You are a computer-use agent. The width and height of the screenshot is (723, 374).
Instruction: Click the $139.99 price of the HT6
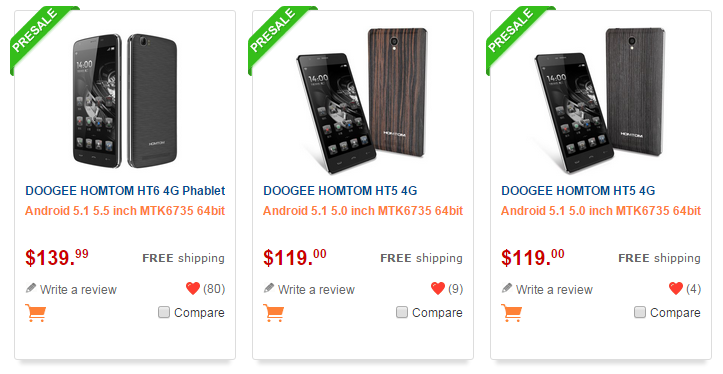click(57, 257)
